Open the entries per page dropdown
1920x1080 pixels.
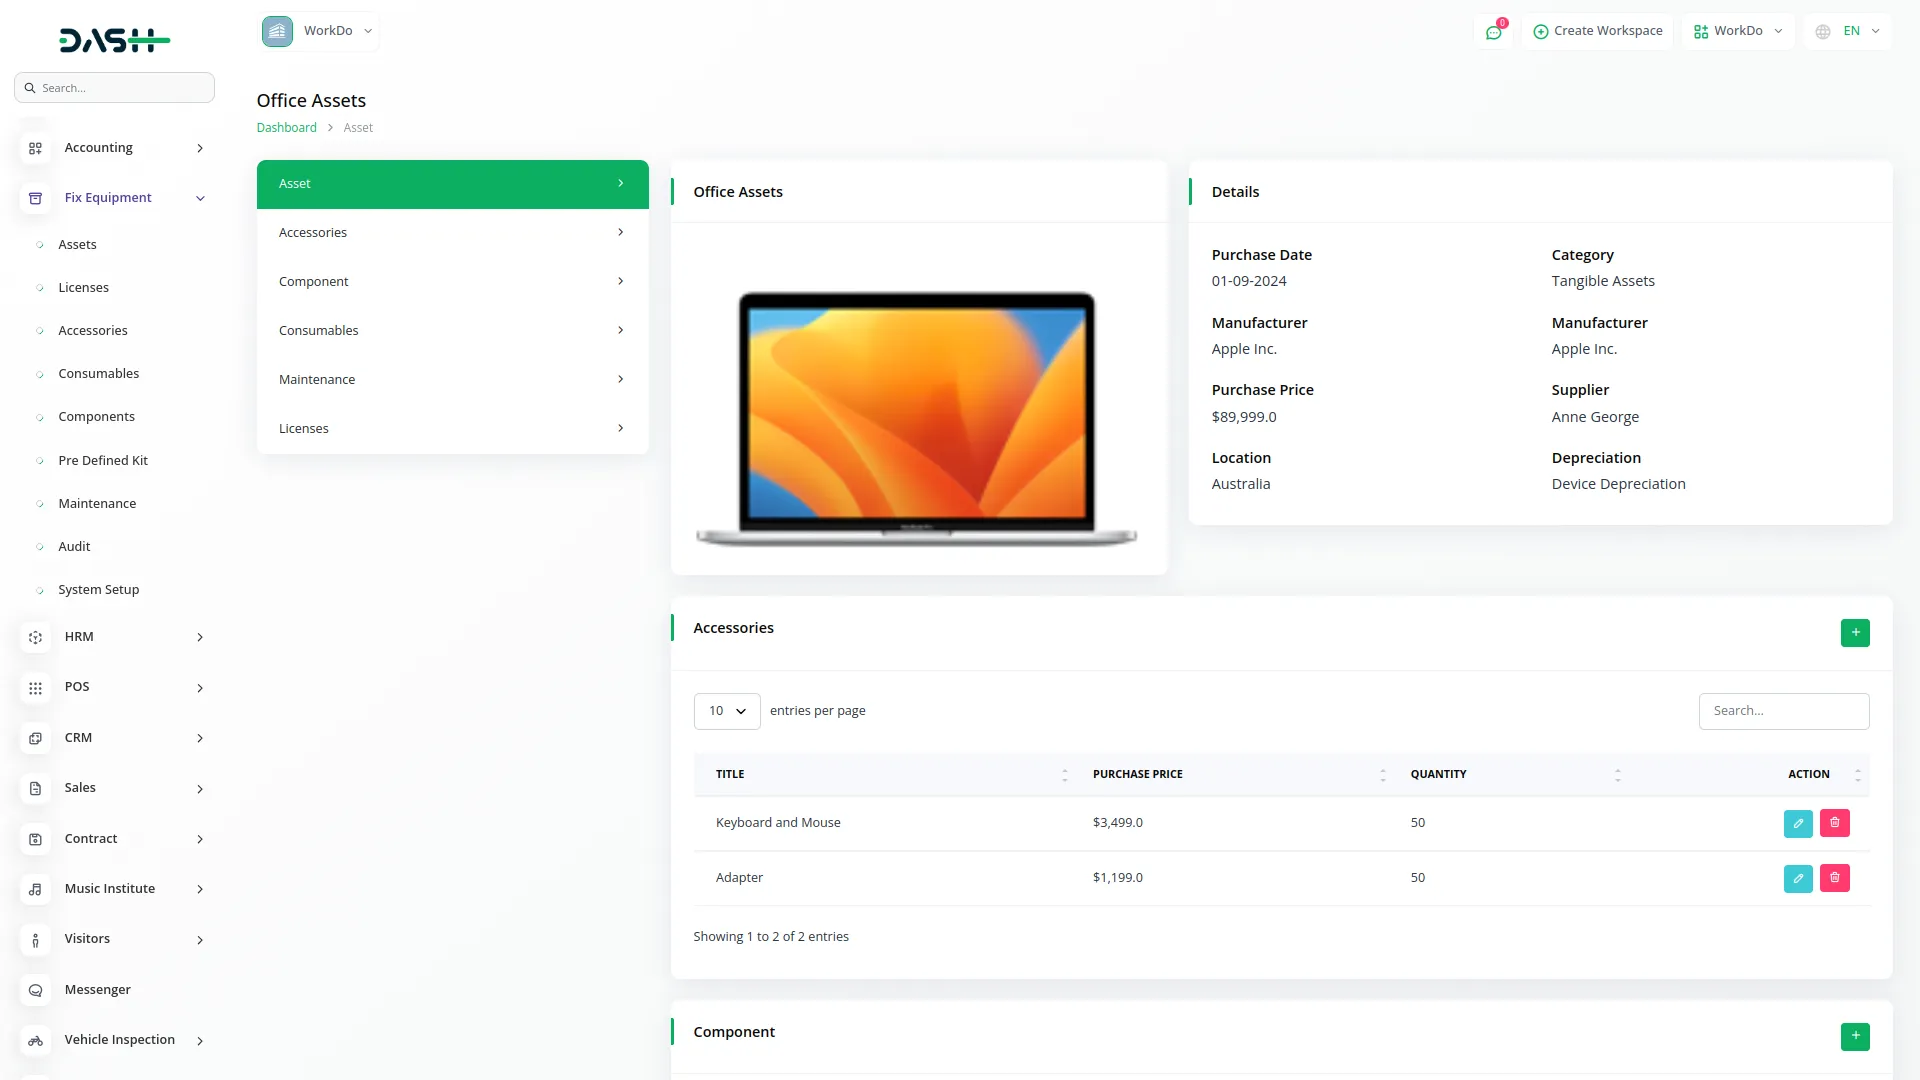pyautogui.click(x=727, y=711)
